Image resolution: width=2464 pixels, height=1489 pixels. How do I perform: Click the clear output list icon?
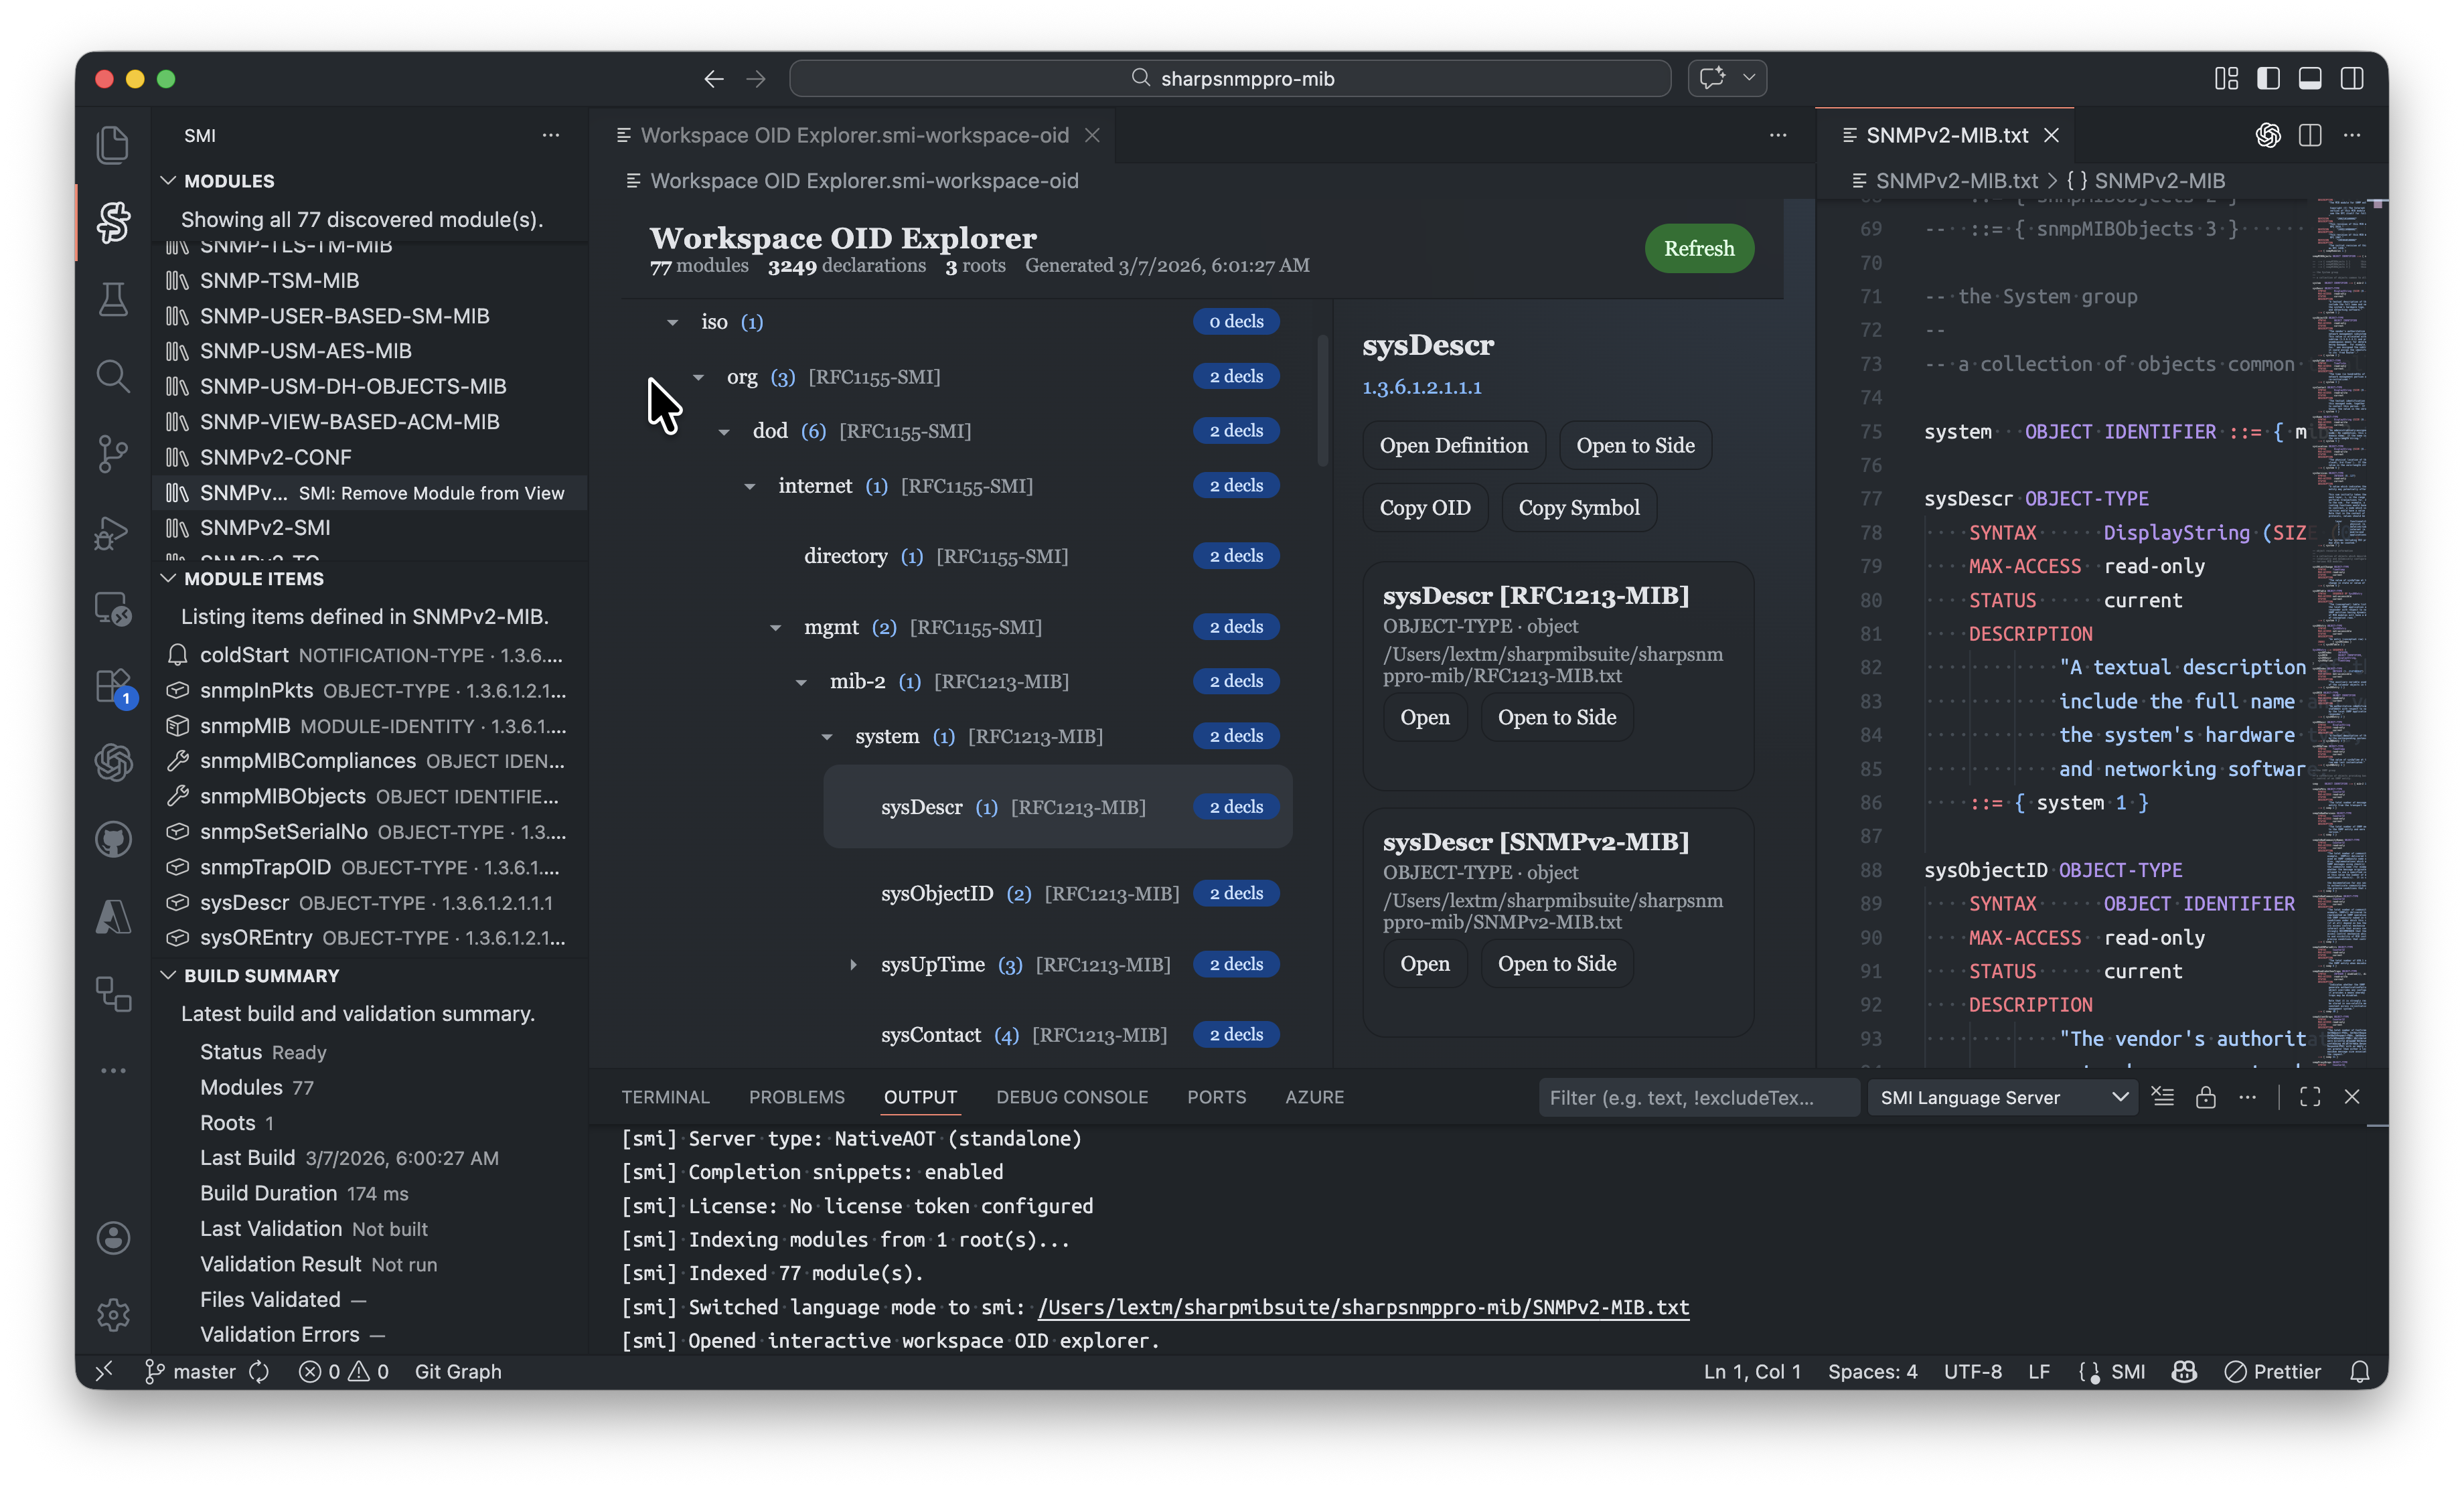tap(2162, 1097)
